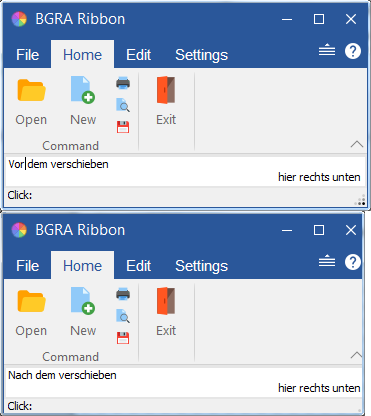Click text field containing 'Nach dem verschieben'
Image resolution: width=371 pixels, height=416 pixels.
(183, 381)
